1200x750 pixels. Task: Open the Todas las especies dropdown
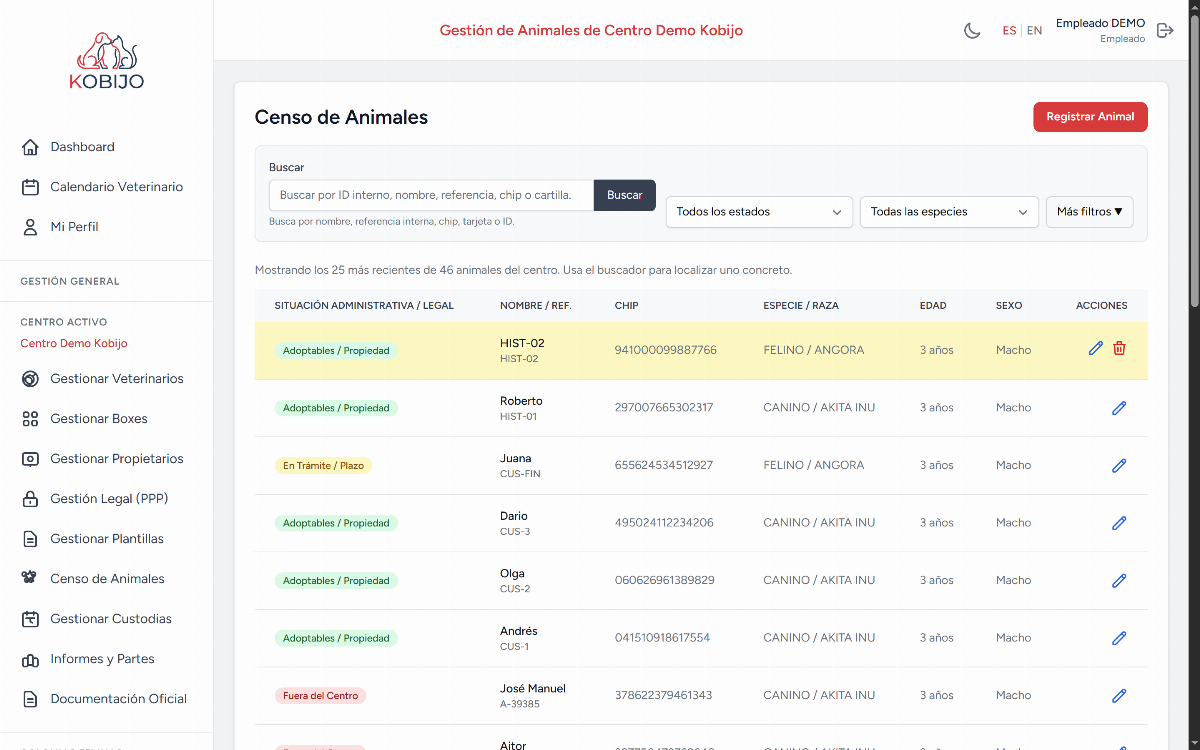click(949, 212)
